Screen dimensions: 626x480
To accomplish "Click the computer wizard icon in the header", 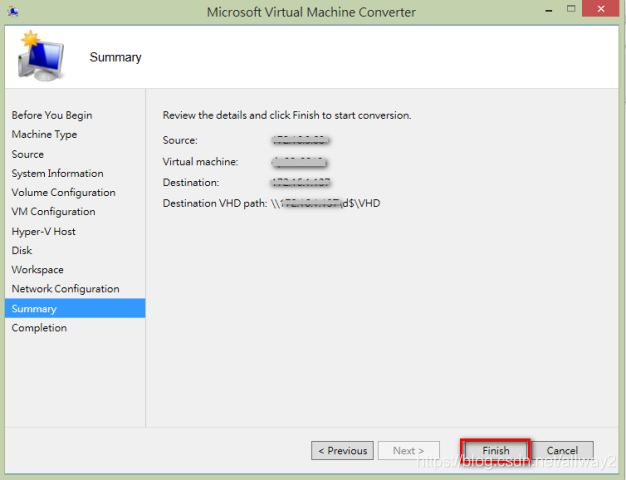I will (40, 56).
